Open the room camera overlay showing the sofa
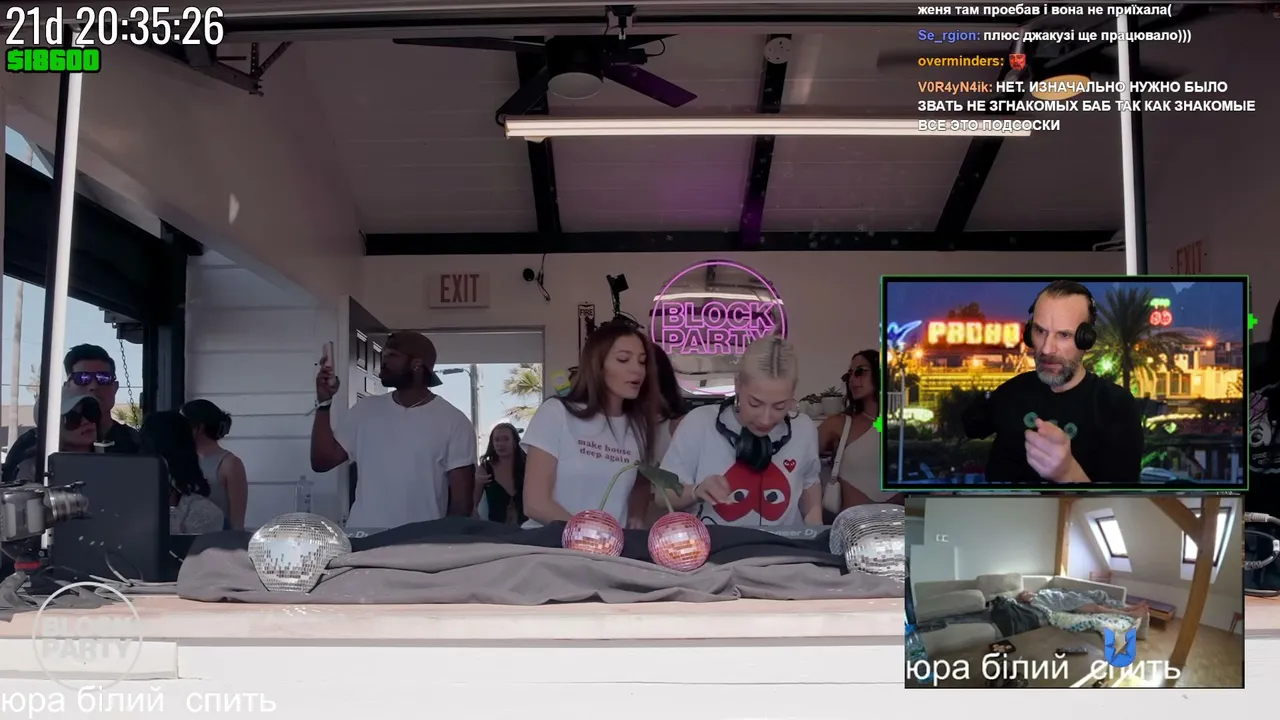The width and height of the screenshot is (1280, 720). tap(1074, 592)
